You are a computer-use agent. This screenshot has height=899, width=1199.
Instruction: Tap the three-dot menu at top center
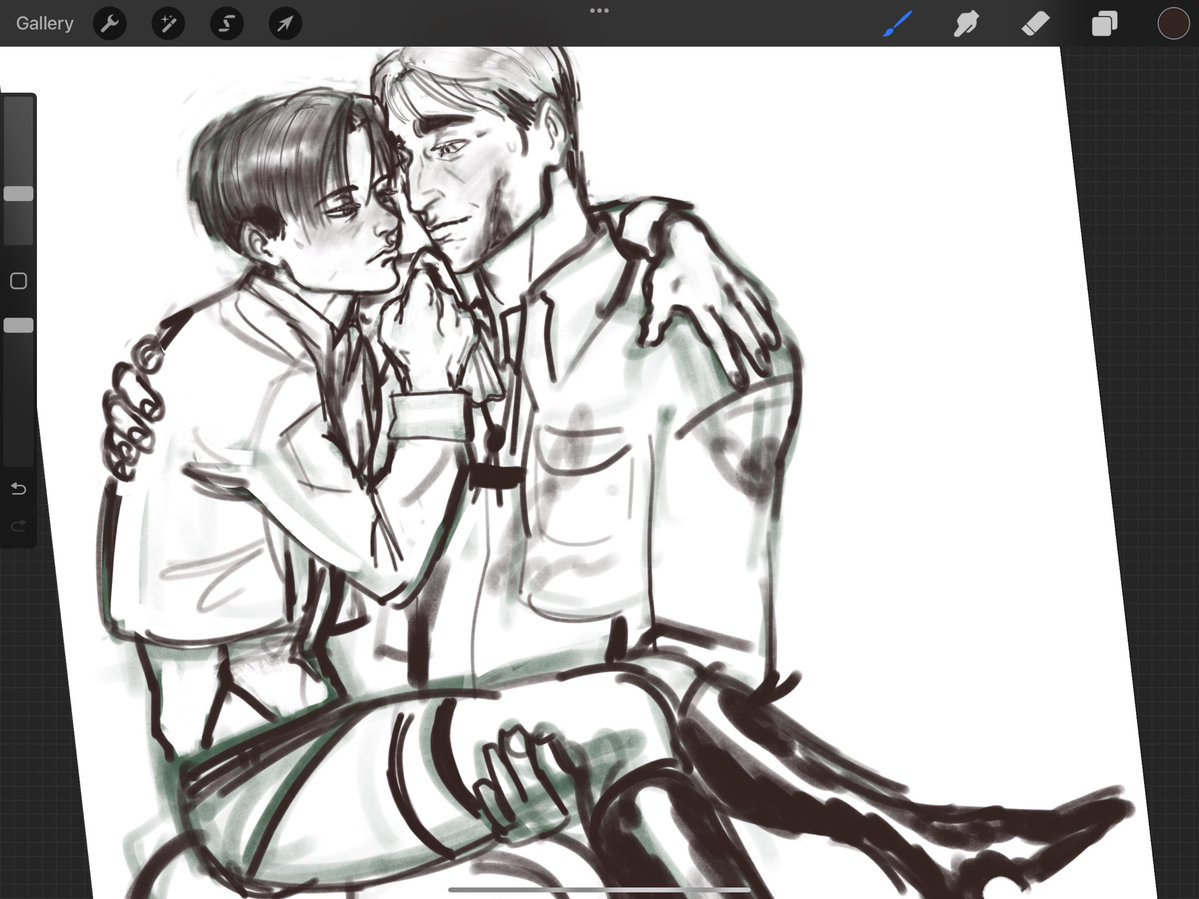(x=600, y=11)
